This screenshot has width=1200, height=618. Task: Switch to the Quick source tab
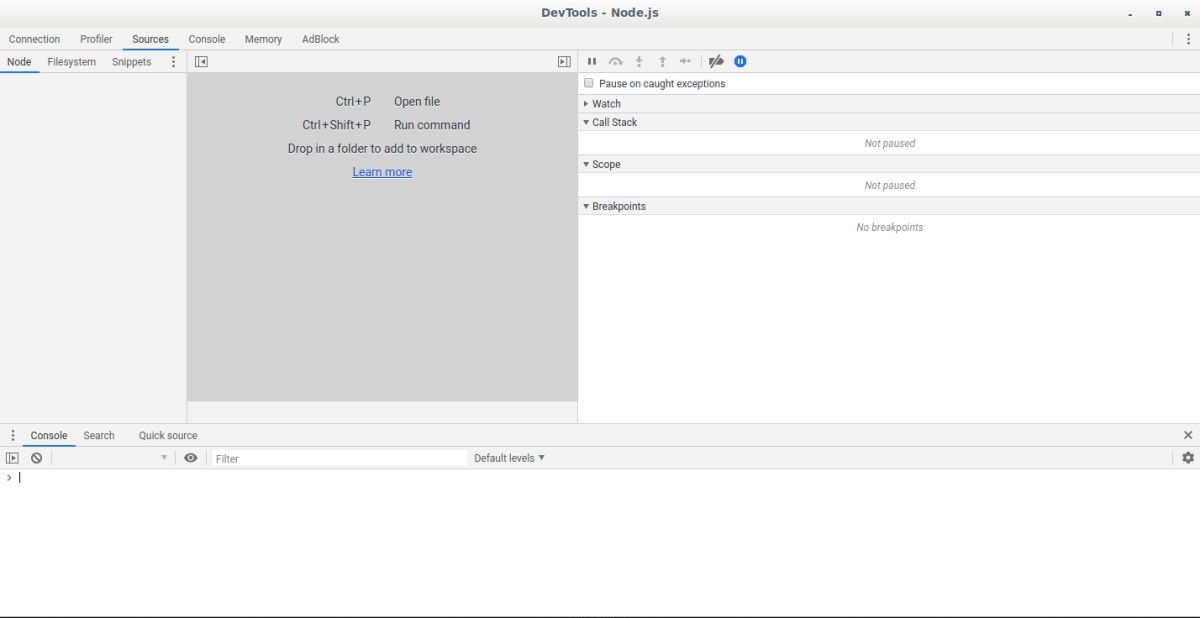[168, 435]
